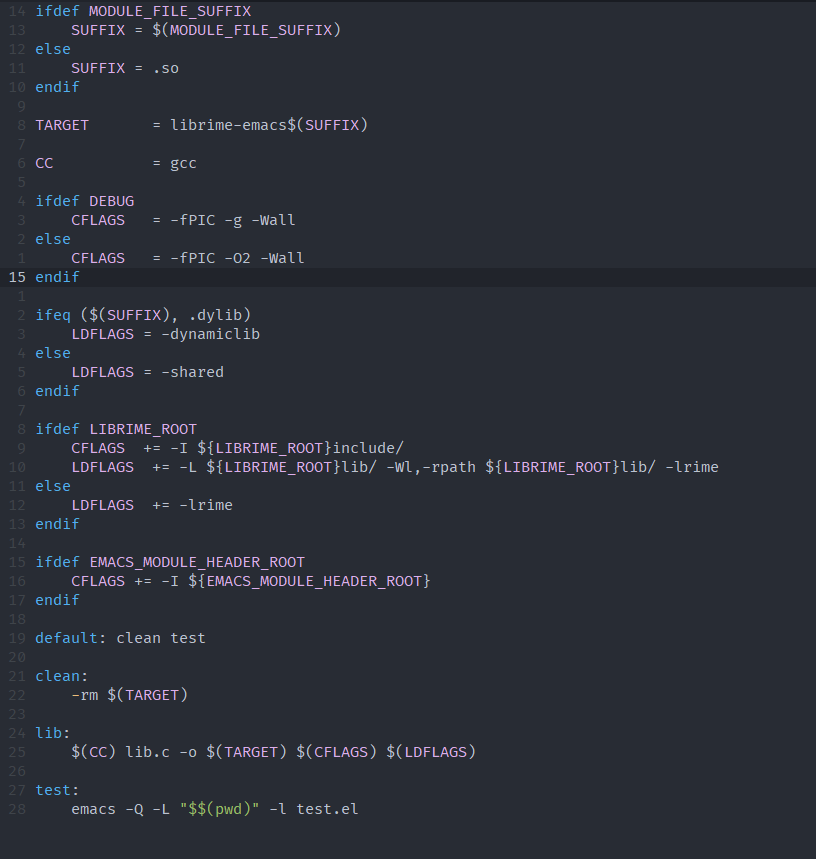Screen dimensions: 816x859
Task: Click 'lib.c' in the compile command
Action: (147, 752)
